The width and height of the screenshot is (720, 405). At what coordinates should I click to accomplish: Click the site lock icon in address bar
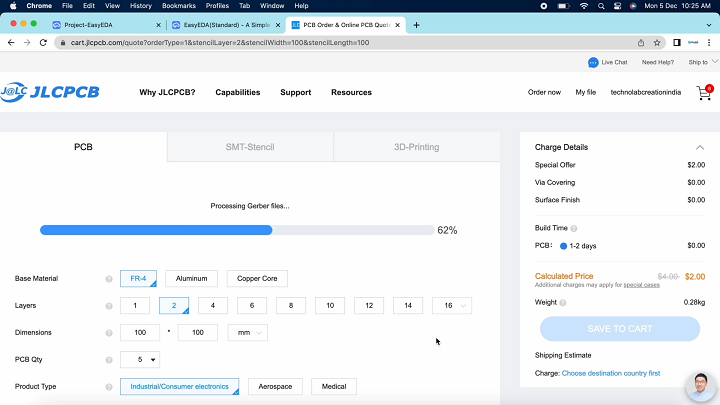63,43
